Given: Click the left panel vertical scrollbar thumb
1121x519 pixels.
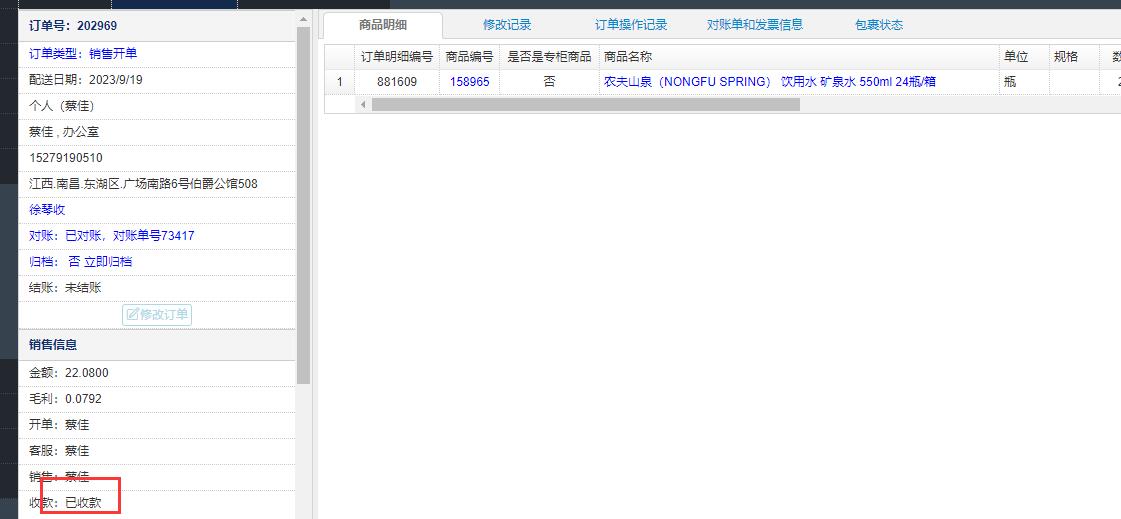Looking at the screenshot, I should [304, 200].
